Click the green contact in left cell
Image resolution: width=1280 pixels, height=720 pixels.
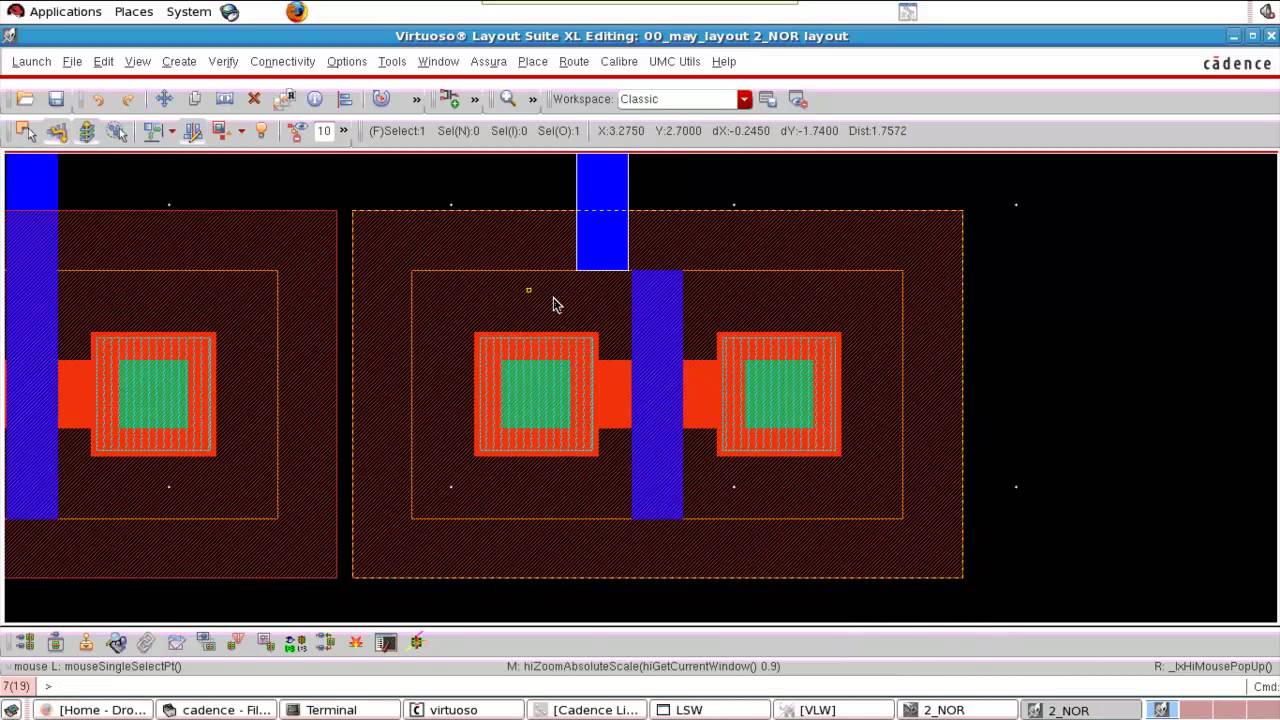tap(153, 394)
